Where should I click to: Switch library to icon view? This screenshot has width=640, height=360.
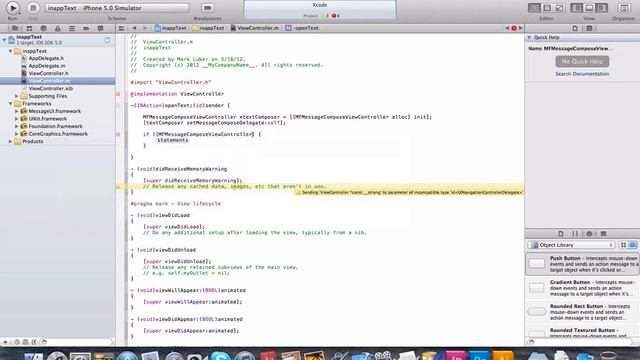623,245
